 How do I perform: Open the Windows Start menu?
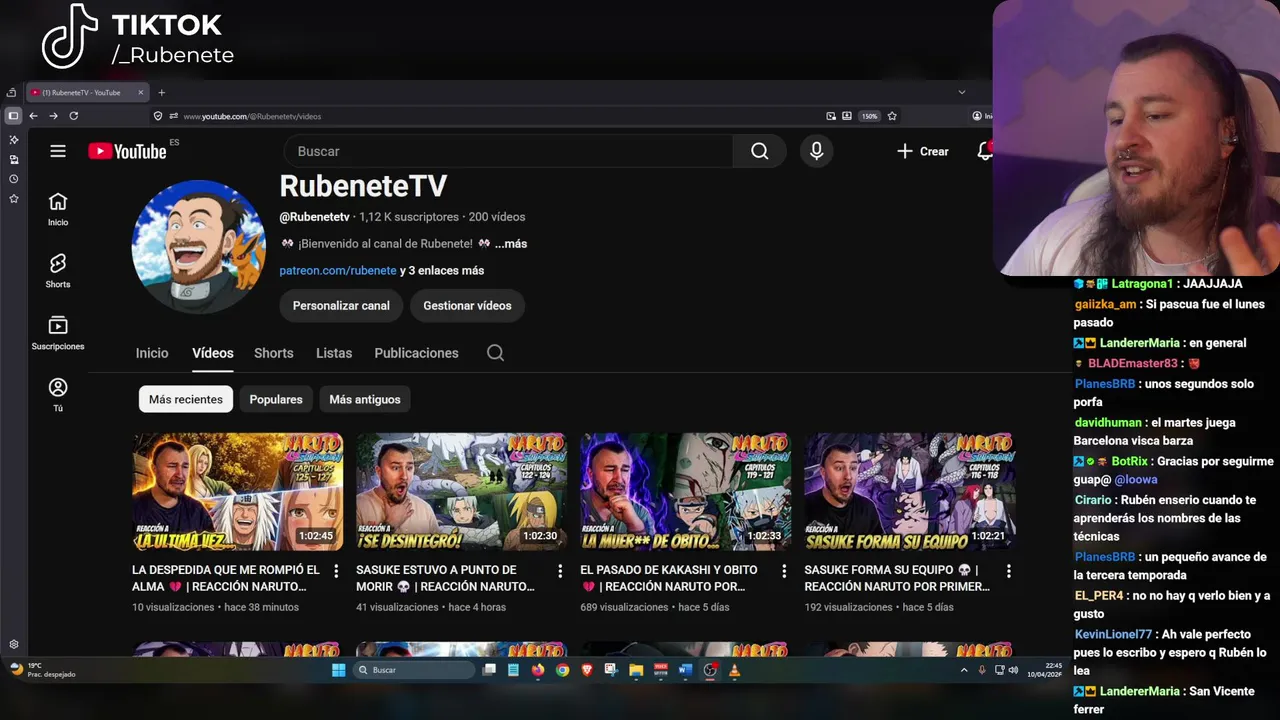[x=338, y=670]
